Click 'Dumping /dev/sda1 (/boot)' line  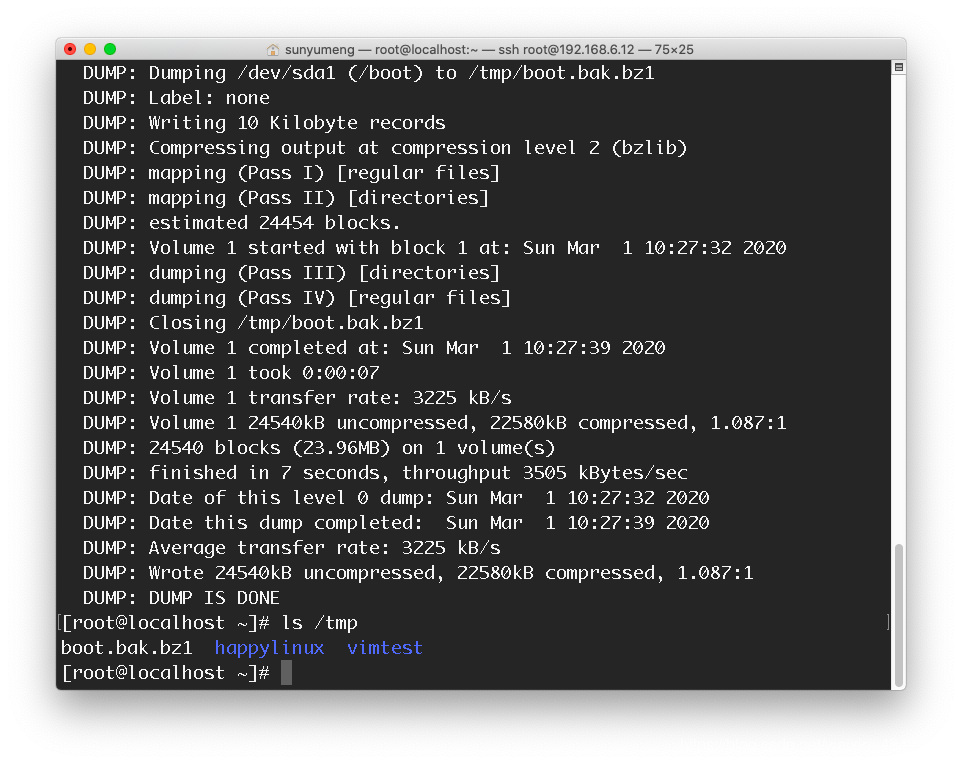pos(369,73)
